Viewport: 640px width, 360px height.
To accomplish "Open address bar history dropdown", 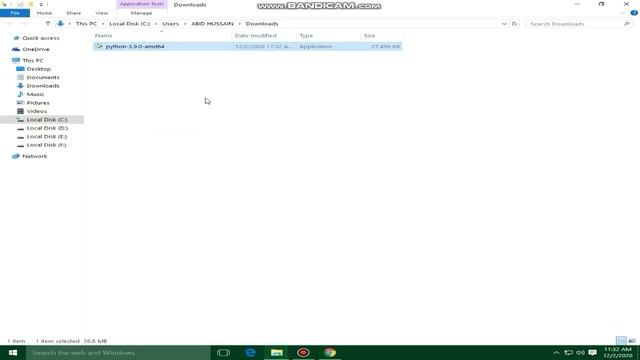I will pos(504,24).
